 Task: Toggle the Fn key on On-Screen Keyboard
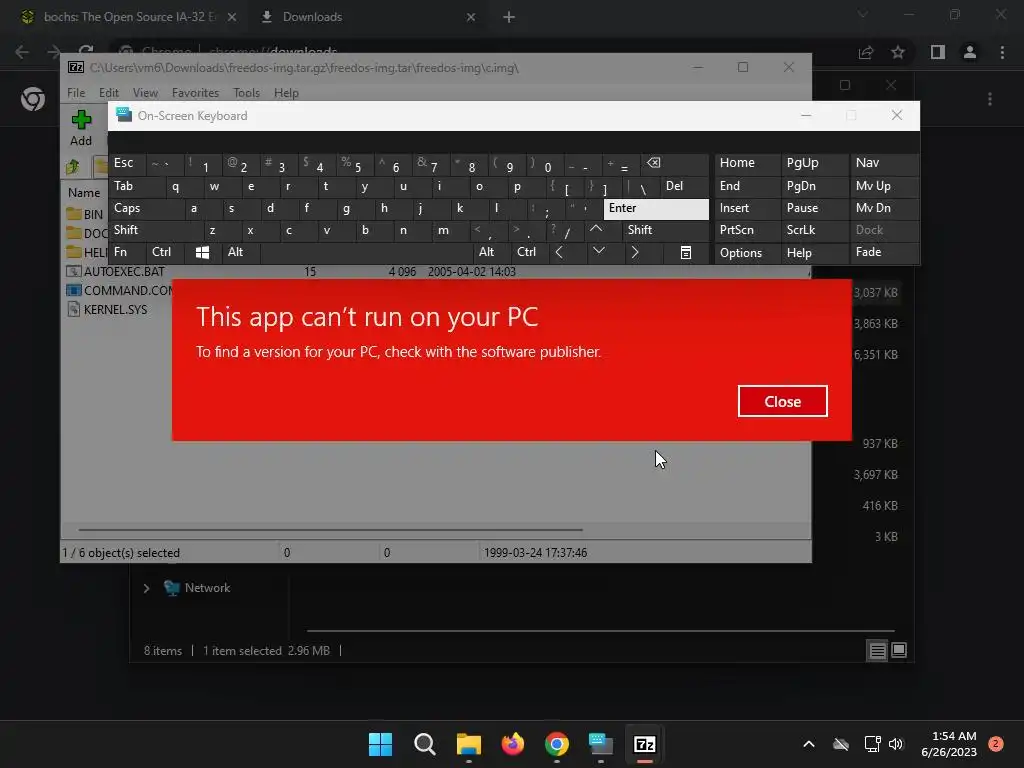pos(127,252)
